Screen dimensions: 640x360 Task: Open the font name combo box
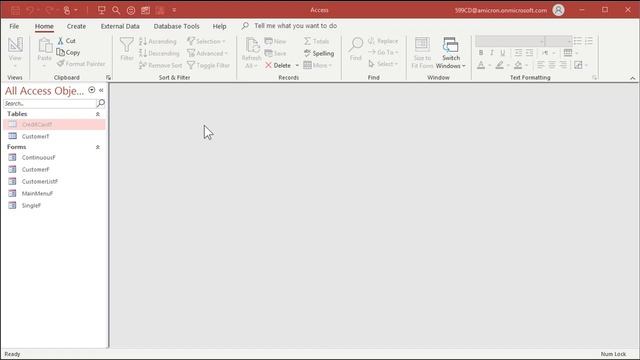point(510,41)
